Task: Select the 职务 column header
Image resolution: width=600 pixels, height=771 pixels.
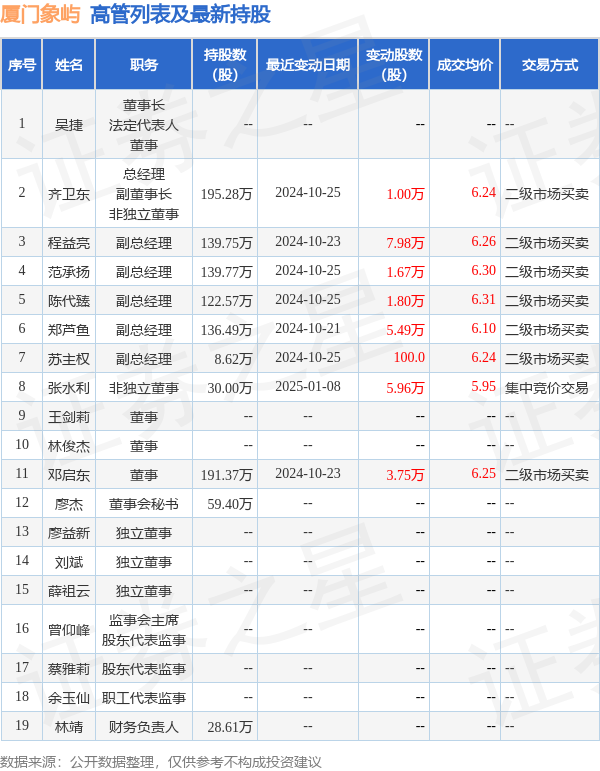Action: point(144,65)
